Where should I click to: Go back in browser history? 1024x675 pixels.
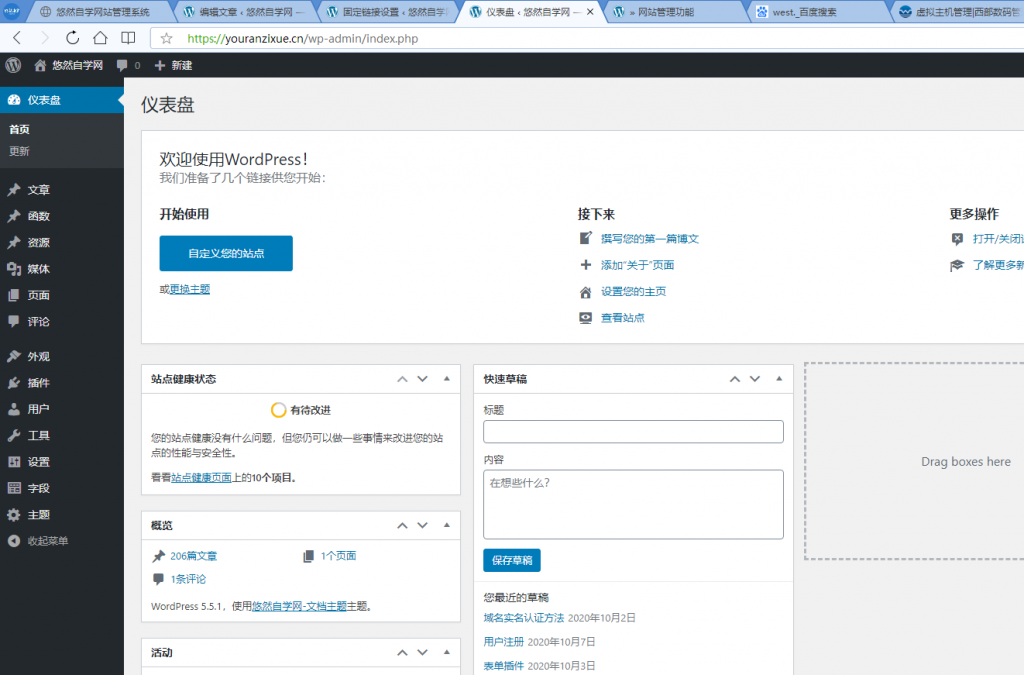click(x=18, y=38)
